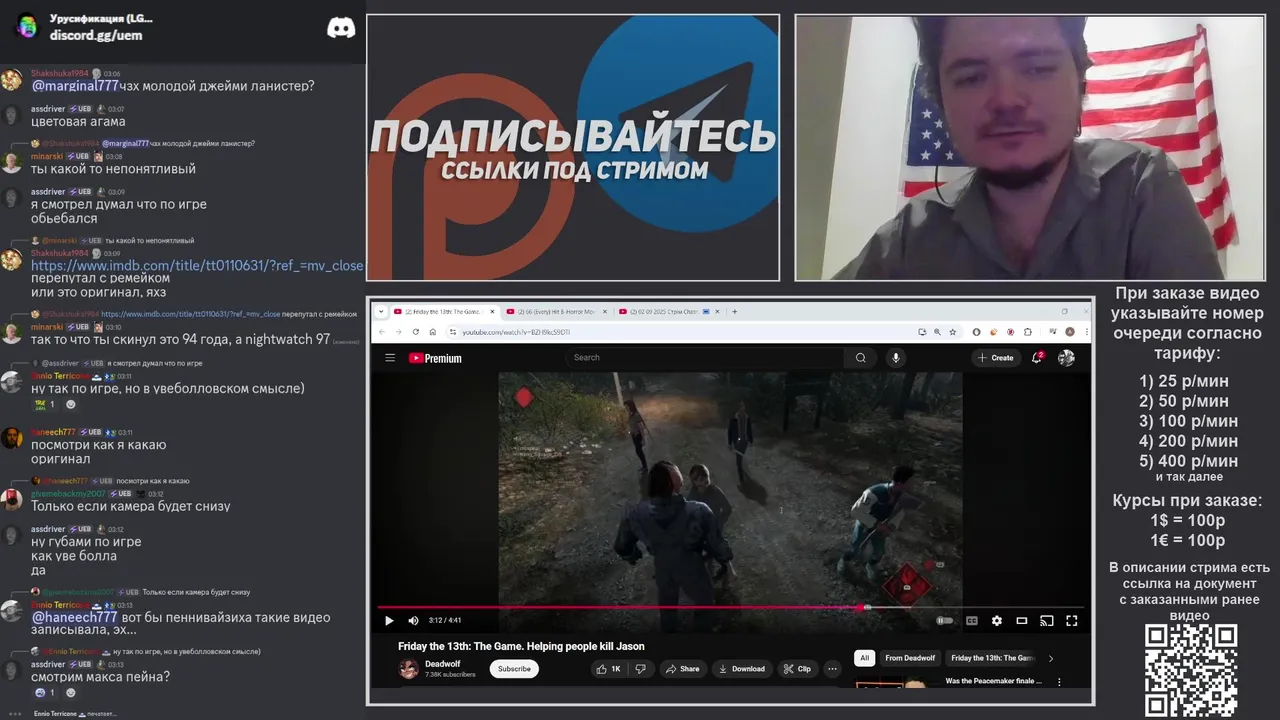Show next filter chips arrow
The image size is (1280, 720).
[1050, 658]
